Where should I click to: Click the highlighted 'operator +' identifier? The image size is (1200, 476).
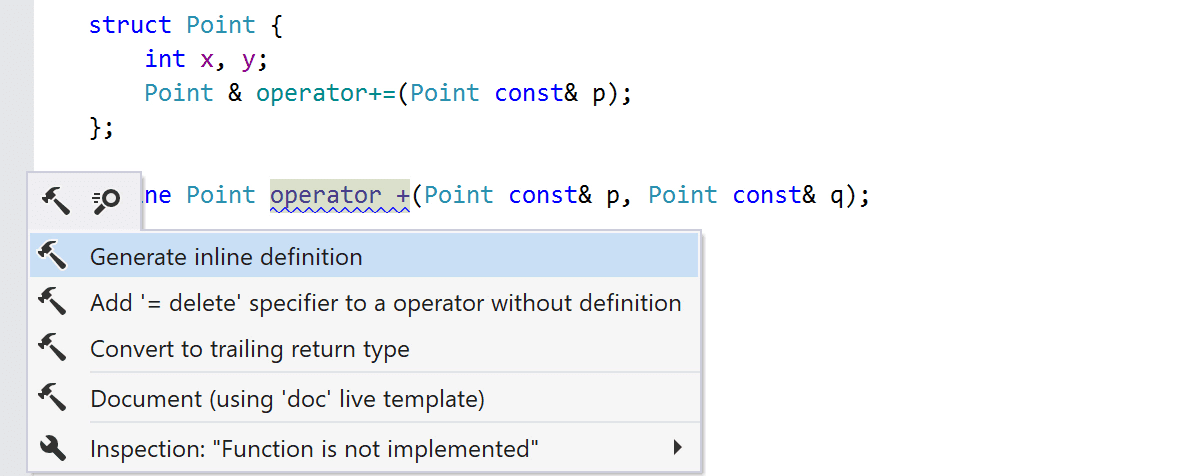point(340,195)
